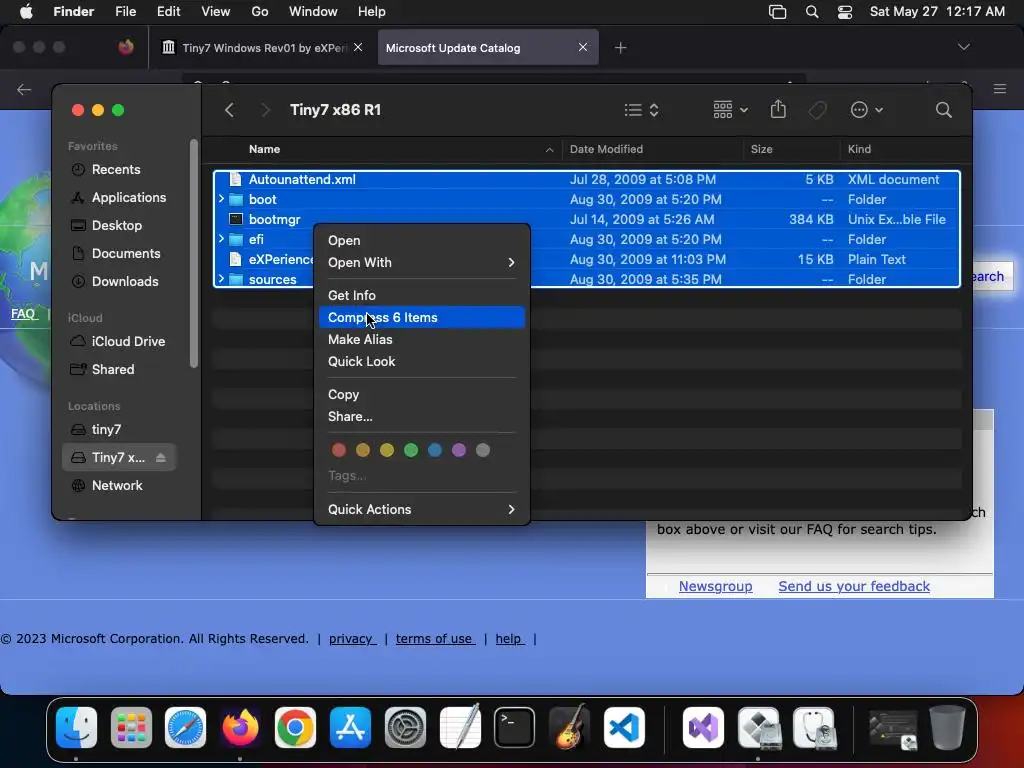The height and width of the screenshot is (768, 1024).
Task: Open the Open With submenu
Action: pos(422,263)
